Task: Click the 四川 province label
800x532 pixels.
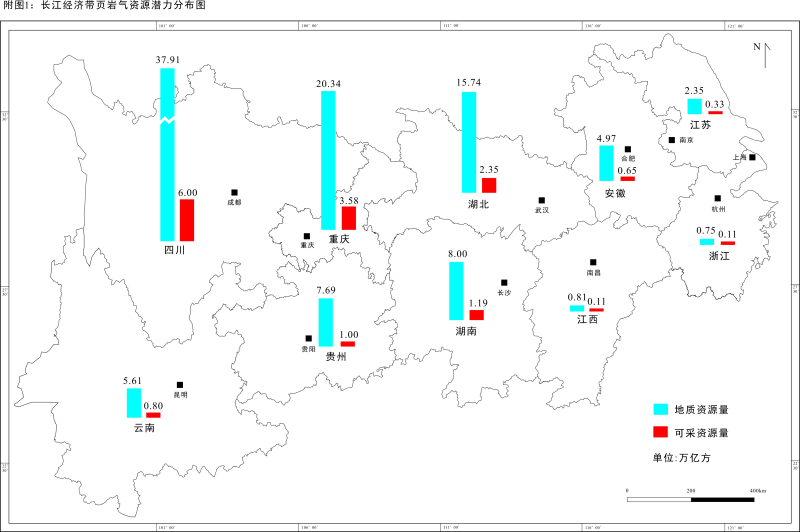Action: [174, 250]
